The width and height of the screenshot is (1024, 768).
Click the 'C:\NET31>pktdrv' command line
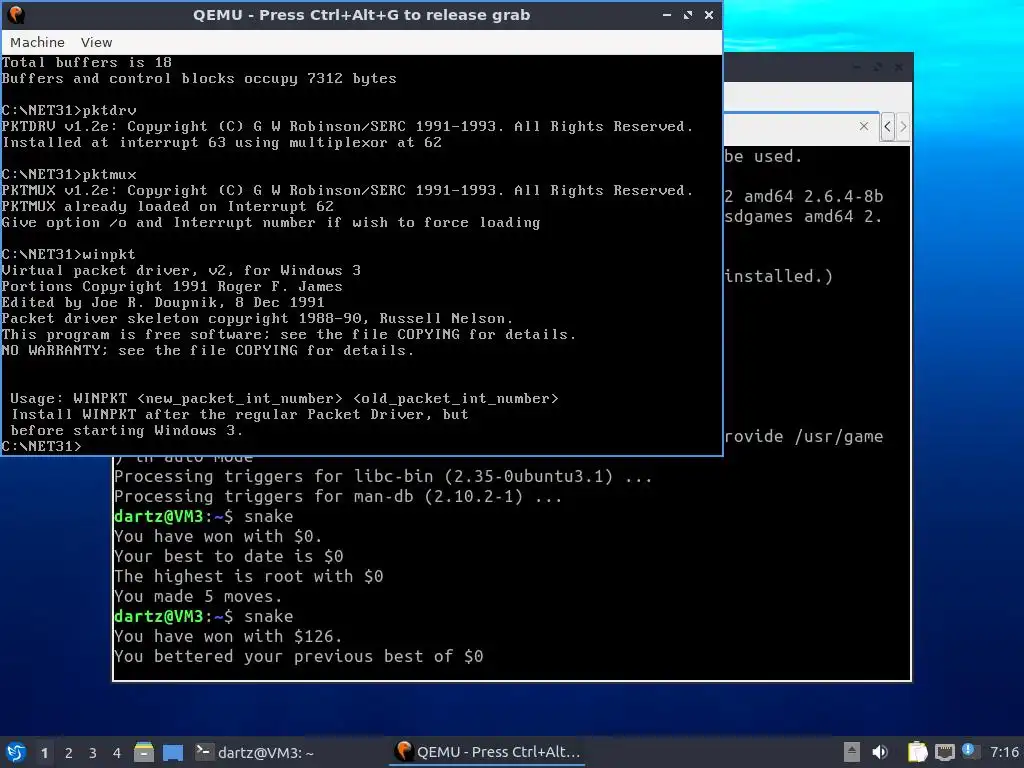tap(69, 110)
